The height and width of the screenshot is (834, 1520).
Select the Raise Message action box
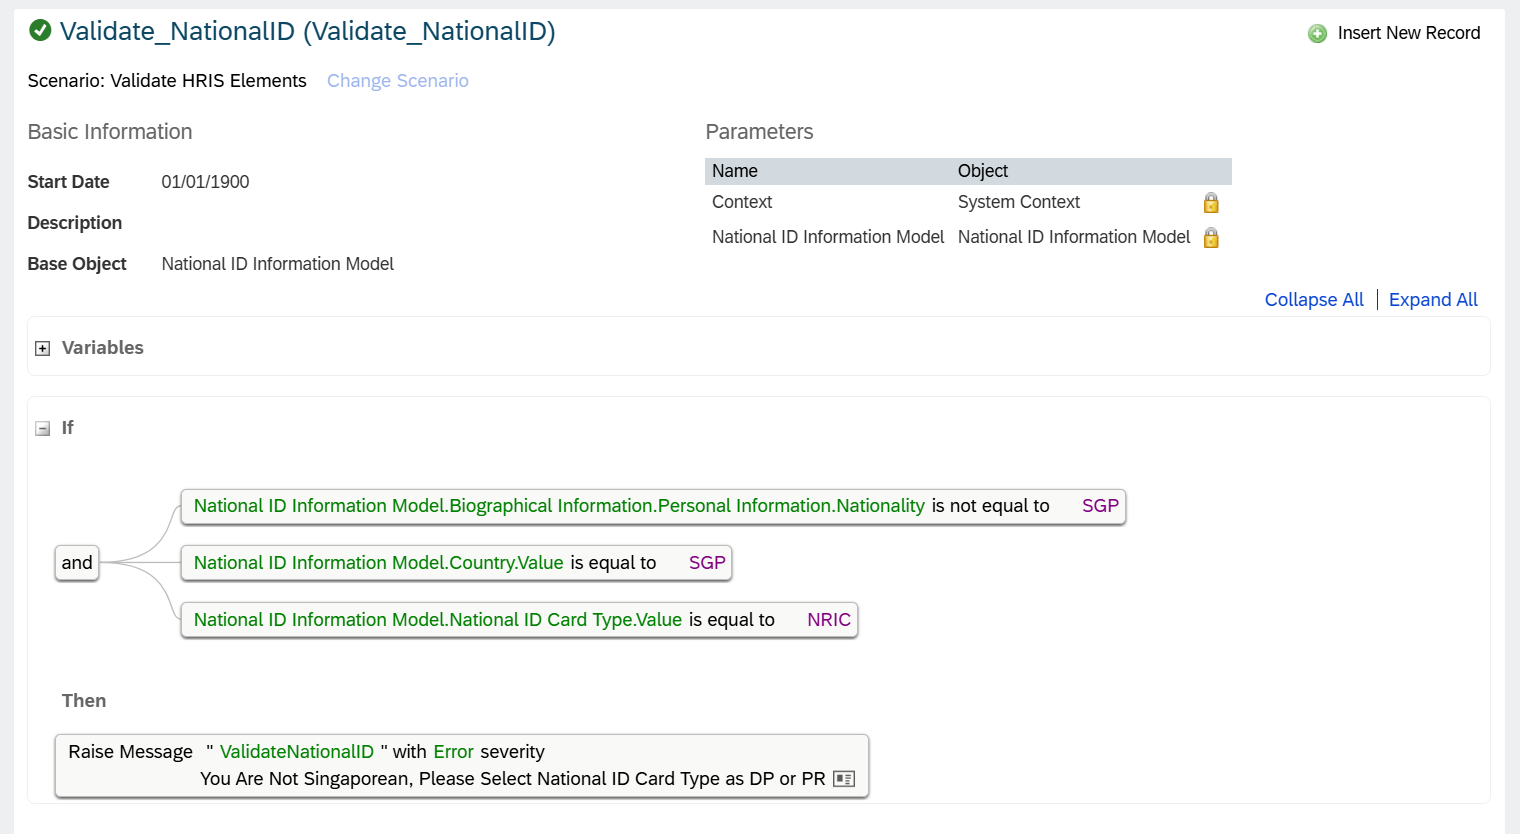tap(462, 766)
